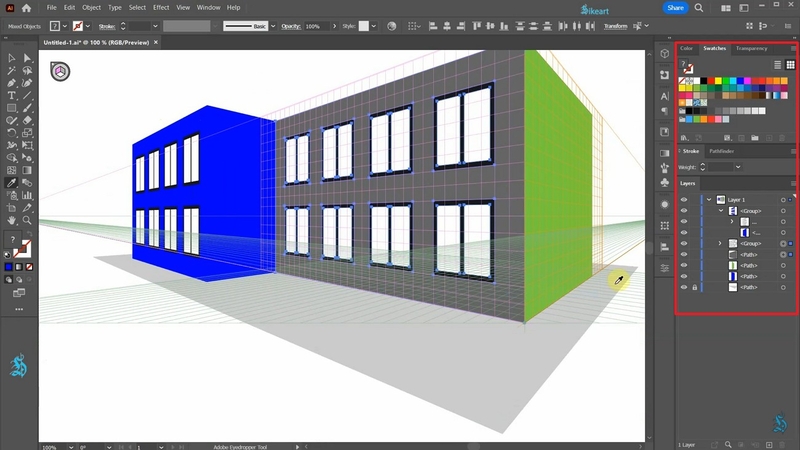Close the Untitled-1.ai document tab
Image resolution: width=800 pixels, height=450 pixels.
pyautogui.click(x=156, y=42)
